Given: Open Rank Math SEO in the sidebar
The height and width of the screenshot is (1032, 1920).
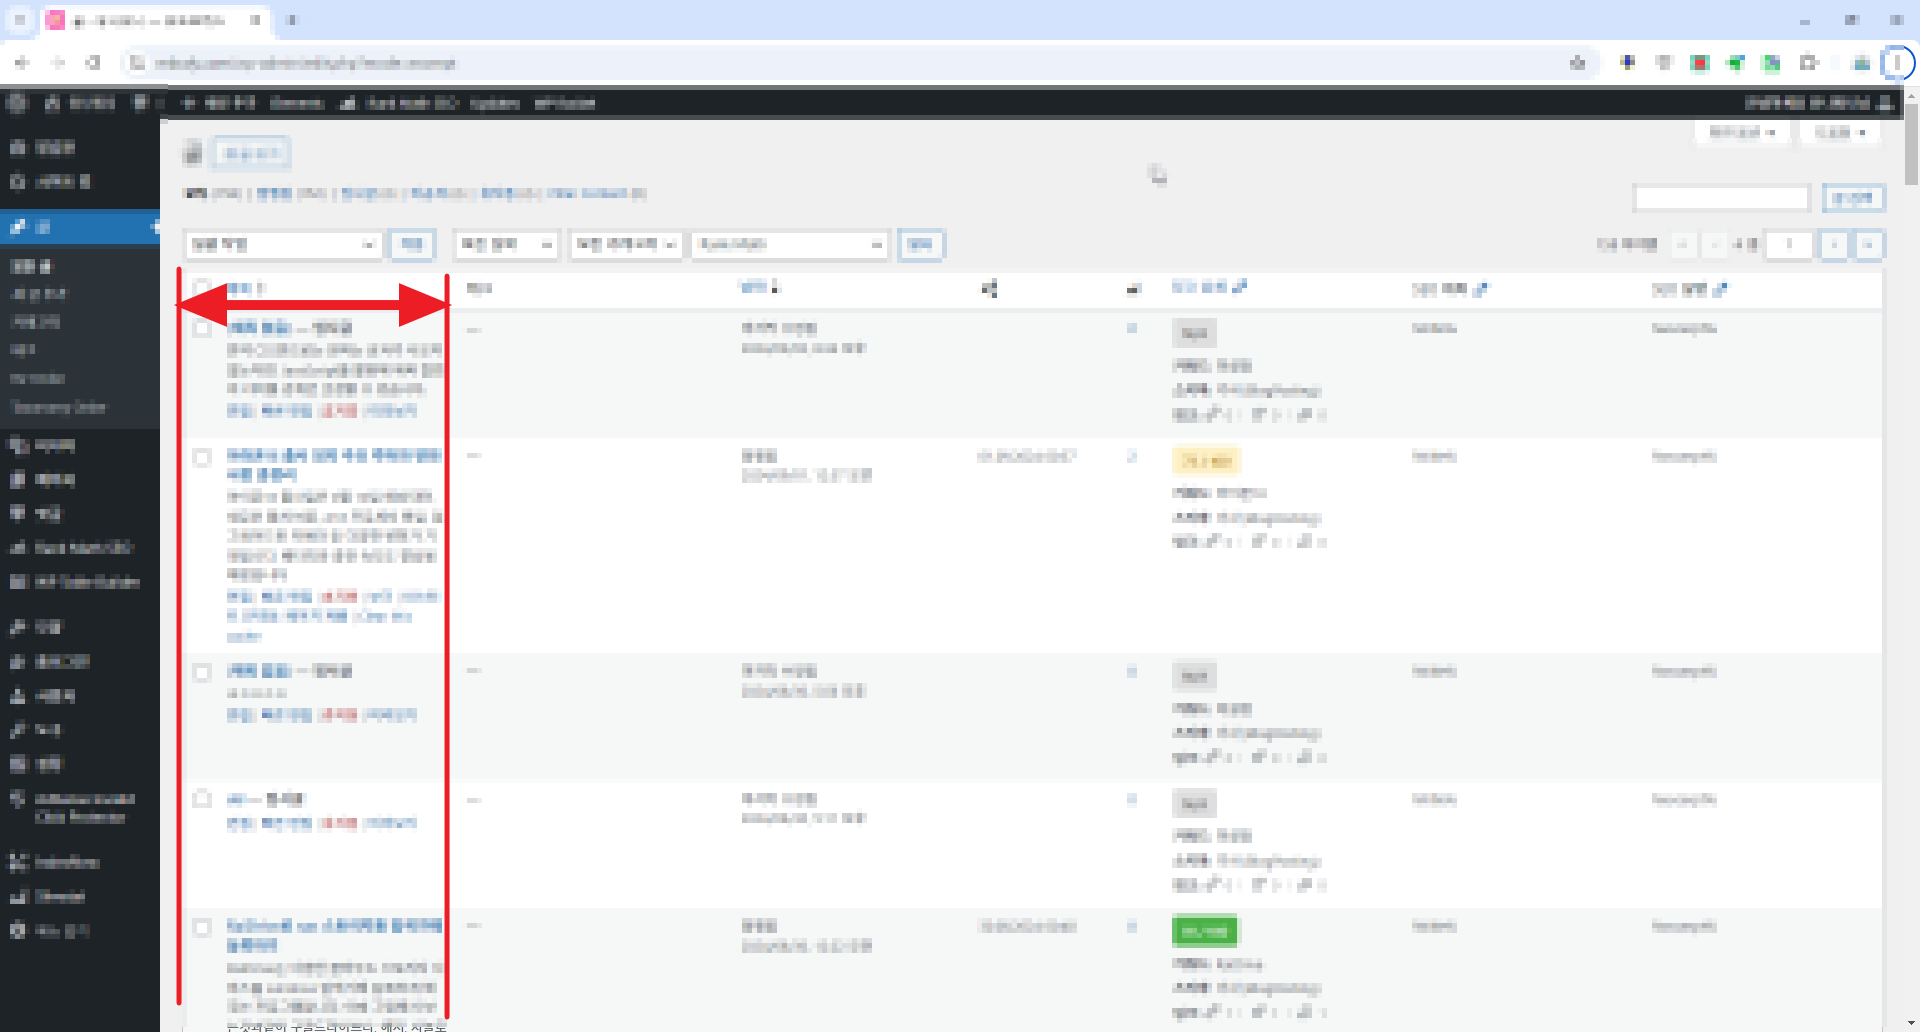Looking at the screenshot, I should (x=80, y=547).
